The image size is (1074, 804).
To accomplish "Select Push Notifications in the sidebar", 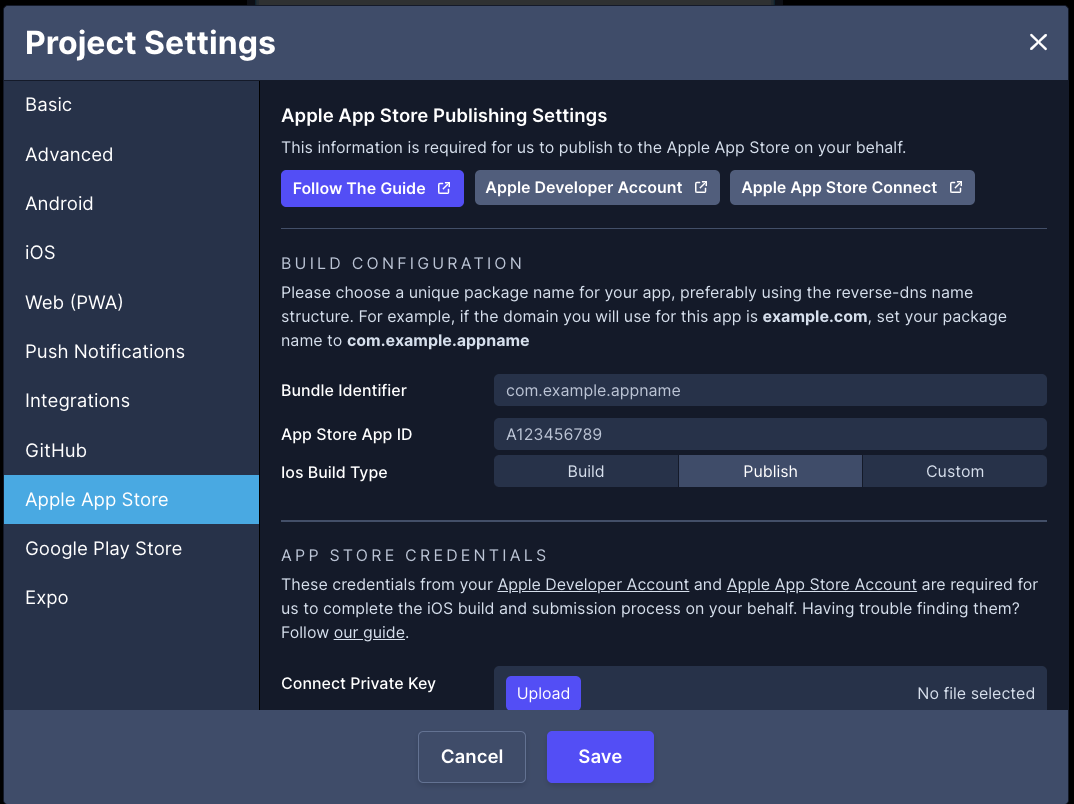I will pos(132,351).
